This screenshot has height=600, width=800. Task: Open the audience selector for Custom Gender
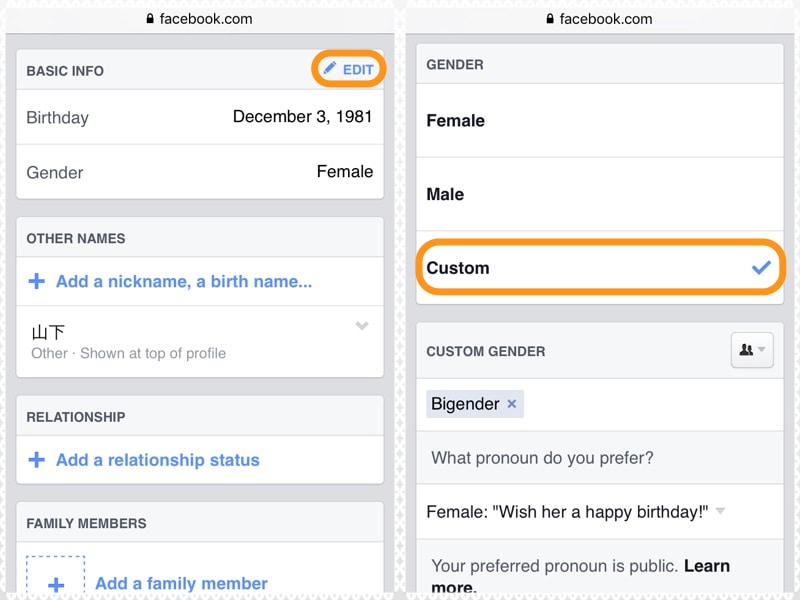coord(751,350)
